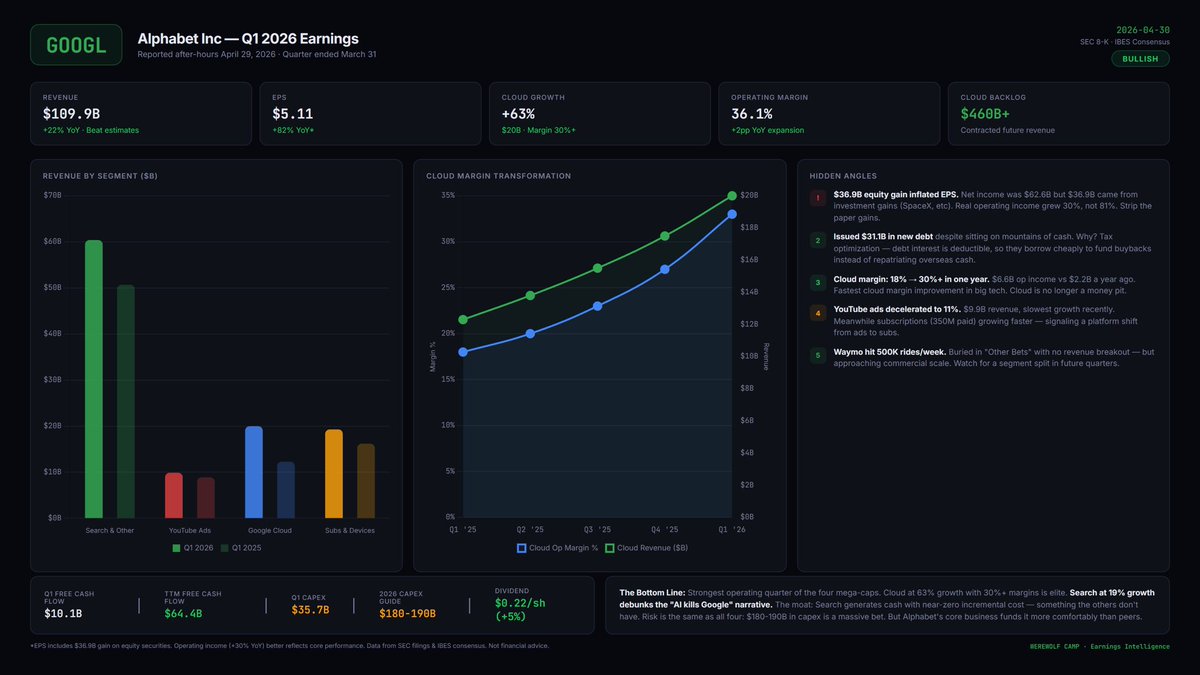Click the red YouTube Ads Q1 2026 bar
Viewport: 1200px width, 675px height.
[x=174, y=495]
